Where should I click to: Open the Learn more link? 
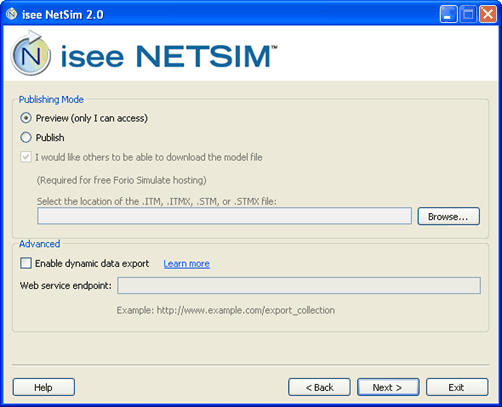coord(186,264)
